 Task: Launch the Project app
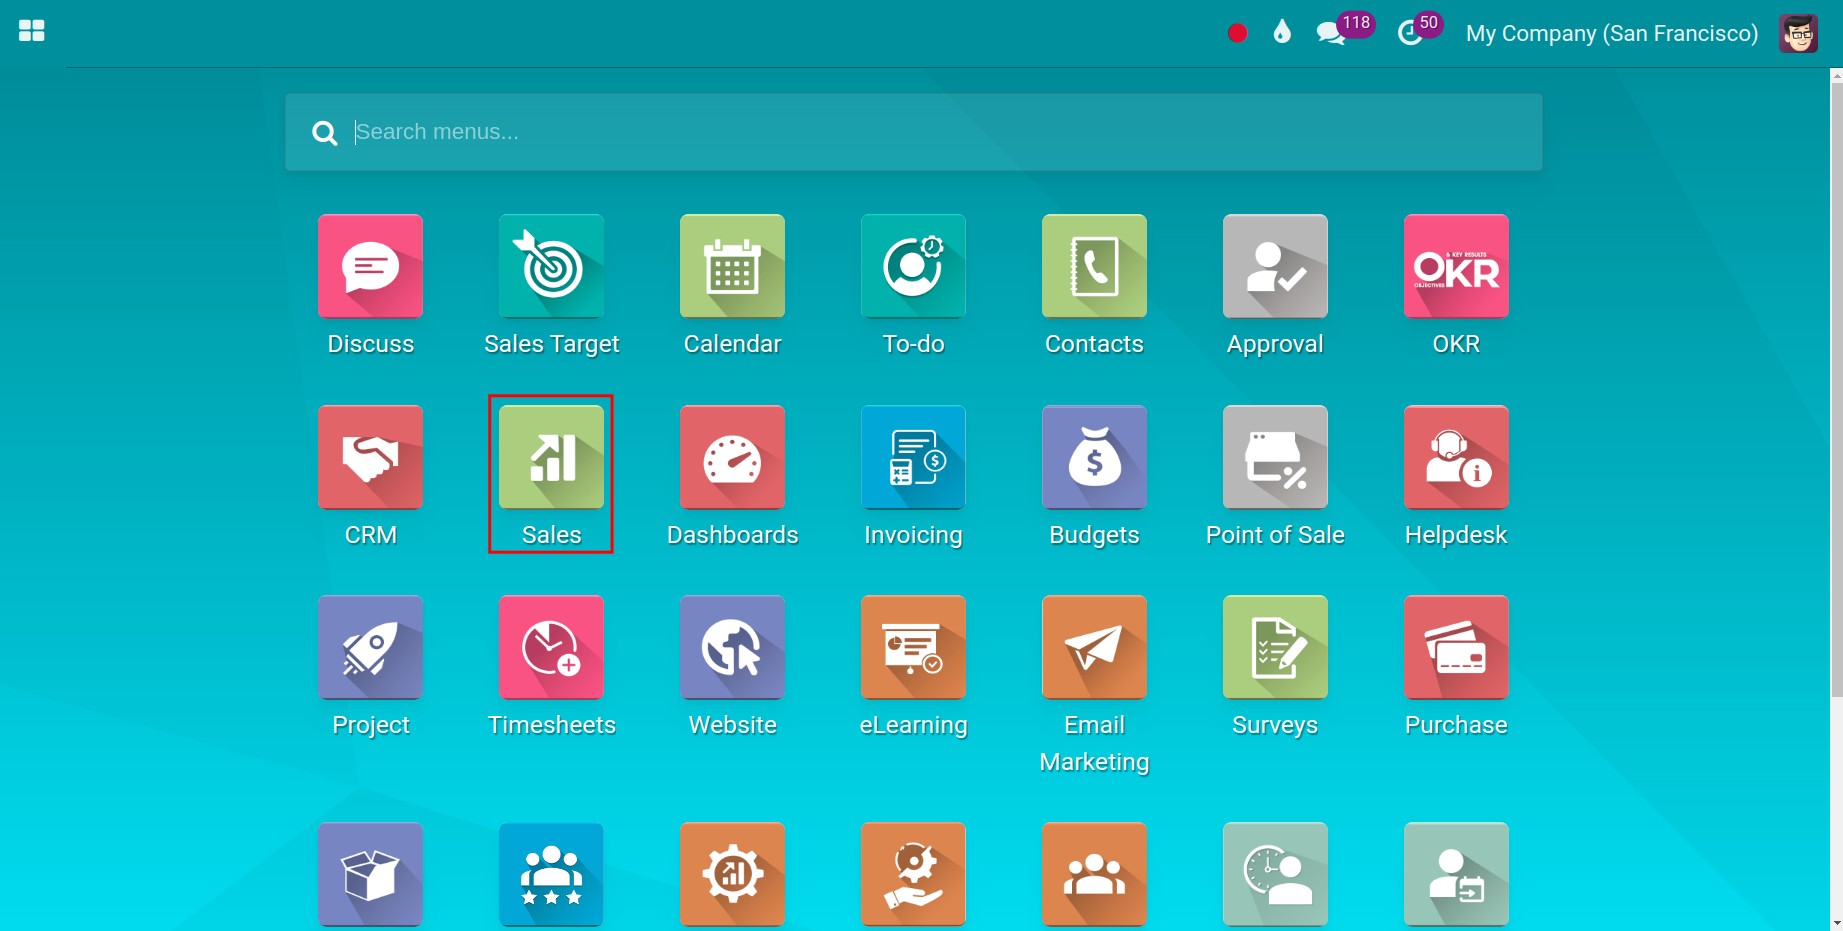click(370, 647)
